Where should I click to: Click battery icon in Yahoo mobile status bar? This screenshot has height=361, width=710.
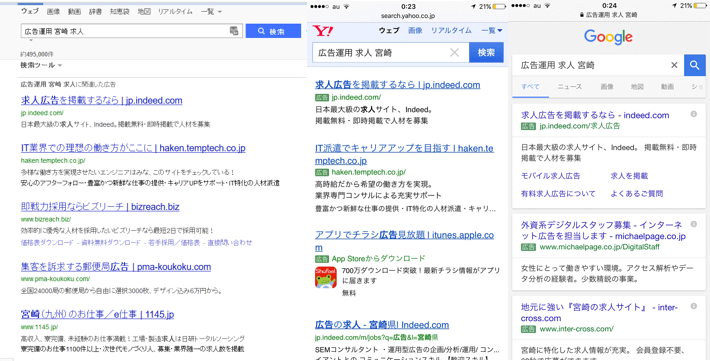[x=499, y=6]
